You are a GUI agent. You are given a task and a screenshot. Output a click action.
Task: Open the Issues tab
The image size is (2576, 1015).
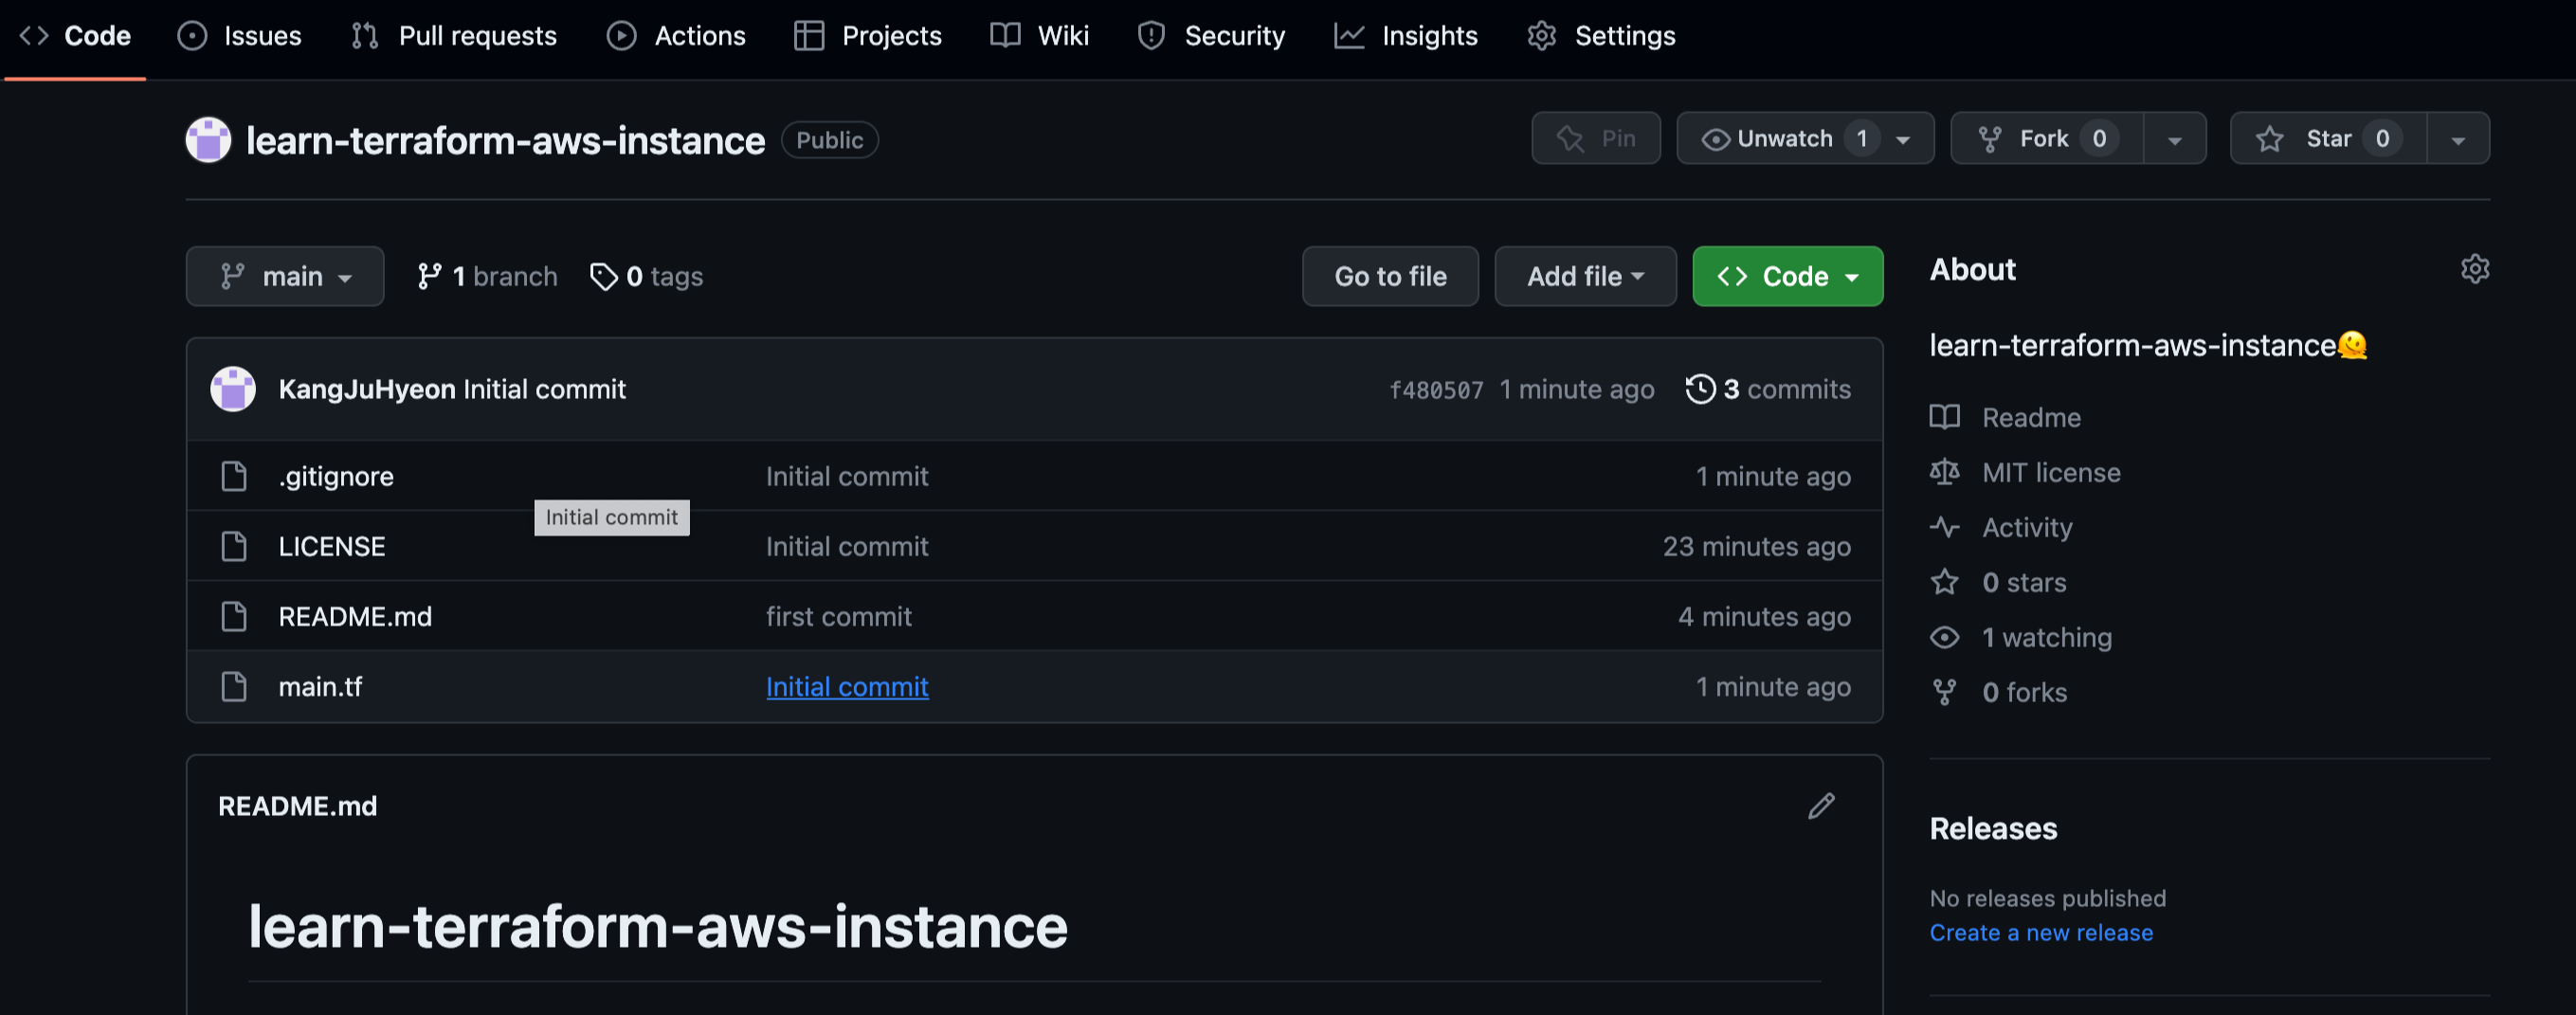(x=239, y=36)
